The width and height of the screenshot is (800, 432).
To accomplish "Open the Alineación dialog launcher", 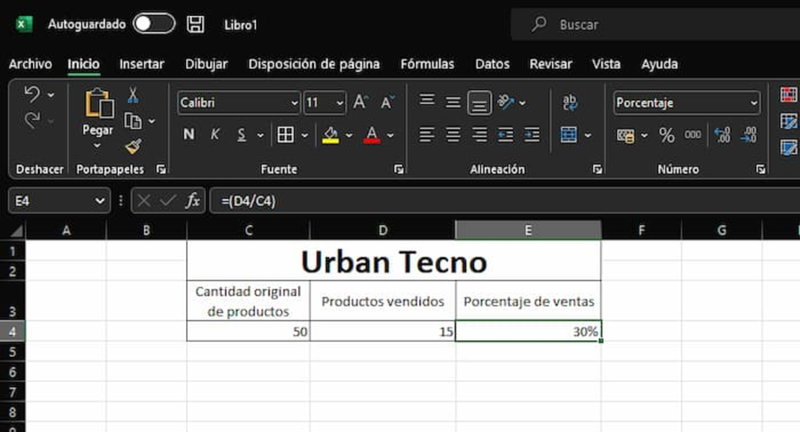I will 597,169.
